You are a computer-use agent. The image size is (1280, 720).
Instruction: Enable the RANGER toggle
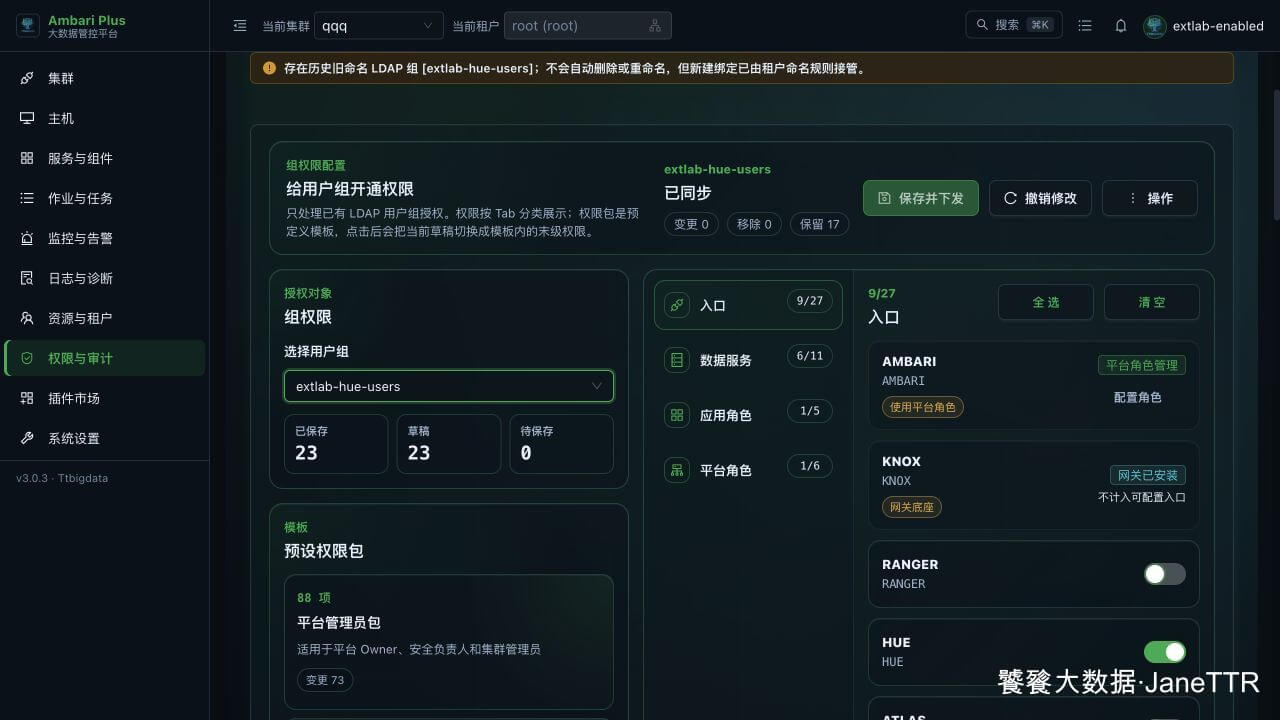1165,574
